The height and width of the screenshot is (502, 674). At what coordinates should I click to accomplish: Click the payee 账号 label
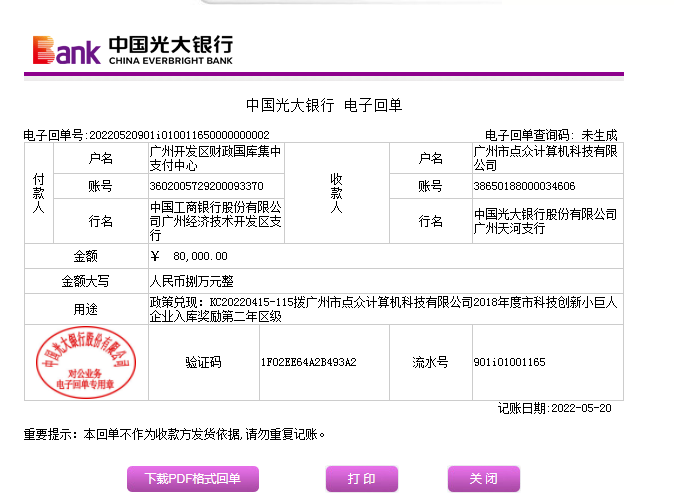tap(430, 186)
